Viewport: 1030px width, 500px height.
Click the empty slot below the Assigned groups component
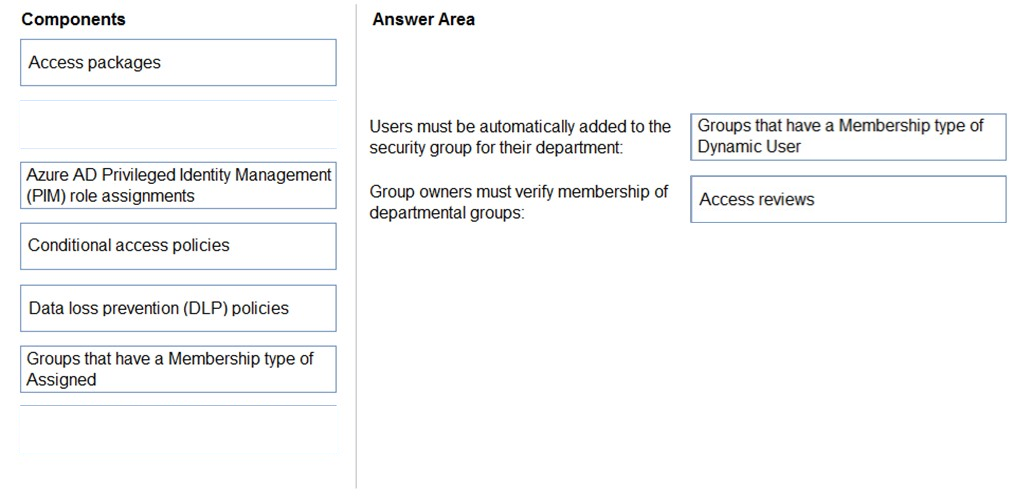[x=178, y=430]
